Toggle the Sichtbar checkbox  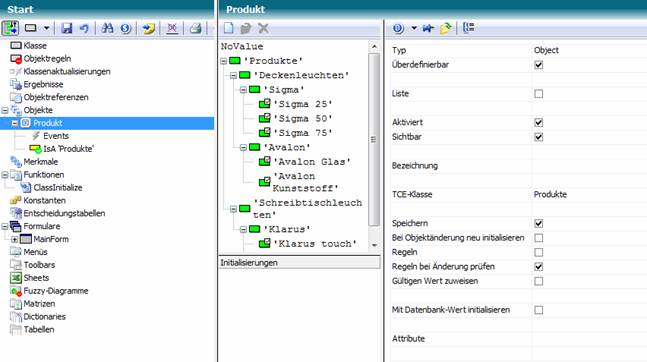538,137
